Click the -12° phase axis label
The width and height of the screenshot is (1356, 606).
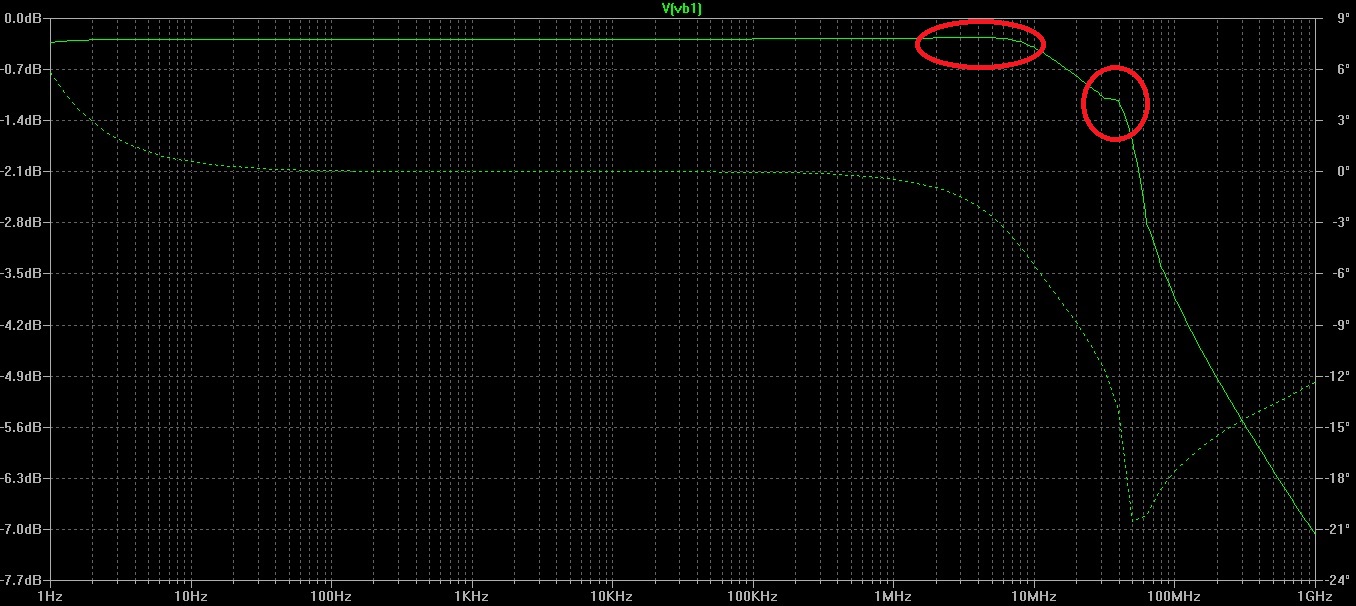click(x=1335, y=376)
